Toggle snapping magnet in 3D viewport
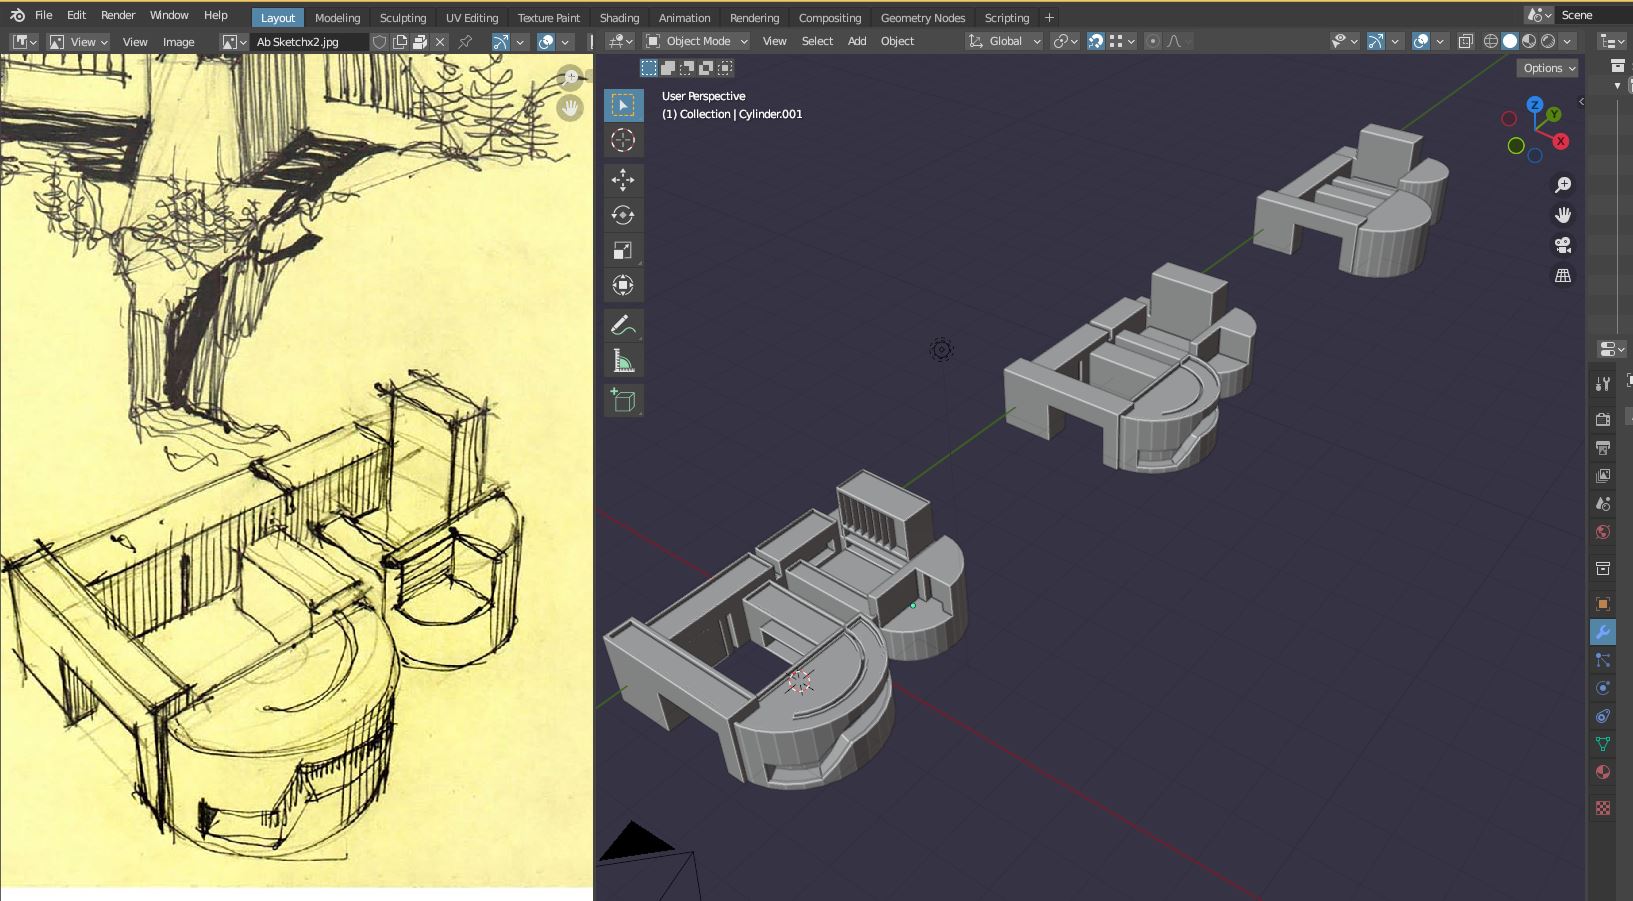 coord(1096,41)
